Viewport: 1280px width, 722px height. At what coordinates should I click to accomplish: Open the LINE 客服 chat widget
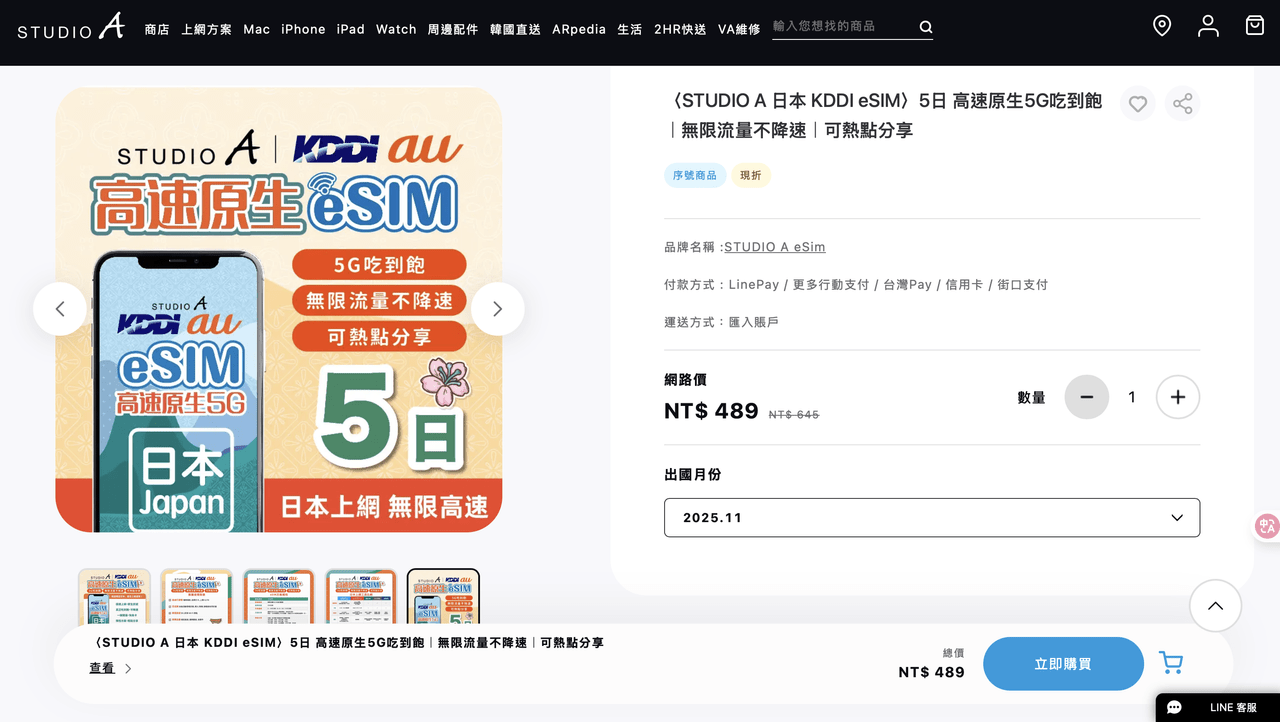pos(1218,707)
